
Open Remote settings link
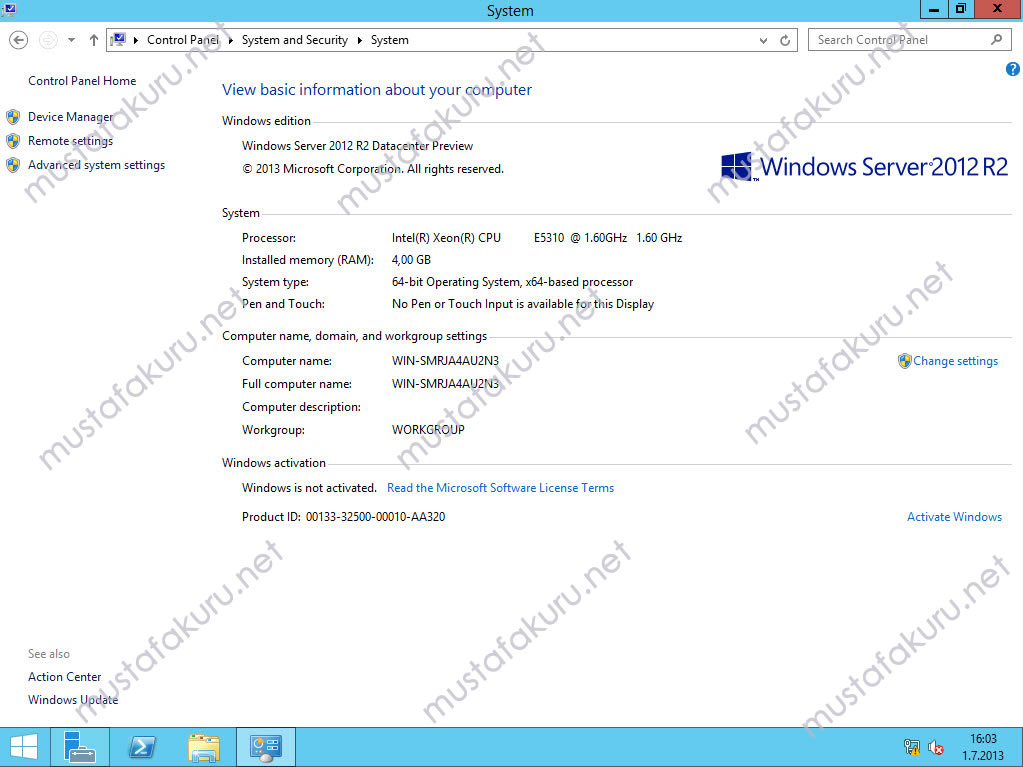(70, 141)
